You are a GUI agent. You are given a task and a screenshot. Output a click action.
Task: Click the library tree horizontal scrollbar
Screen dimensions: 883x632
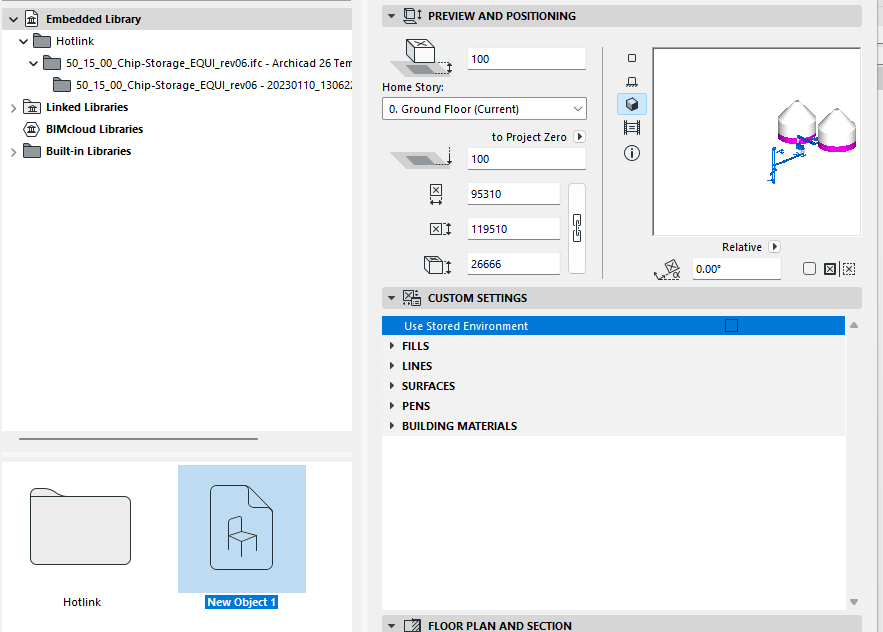(139, 438)
